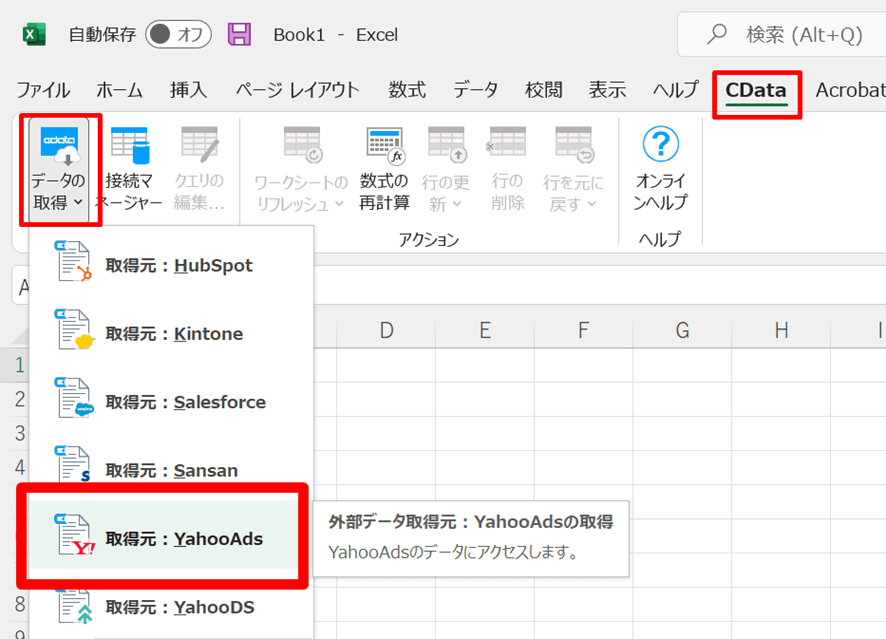The height and width of the screenshot is (639, 886).
Task: Open the ファイル tab
Action: [x=43, y=90]
